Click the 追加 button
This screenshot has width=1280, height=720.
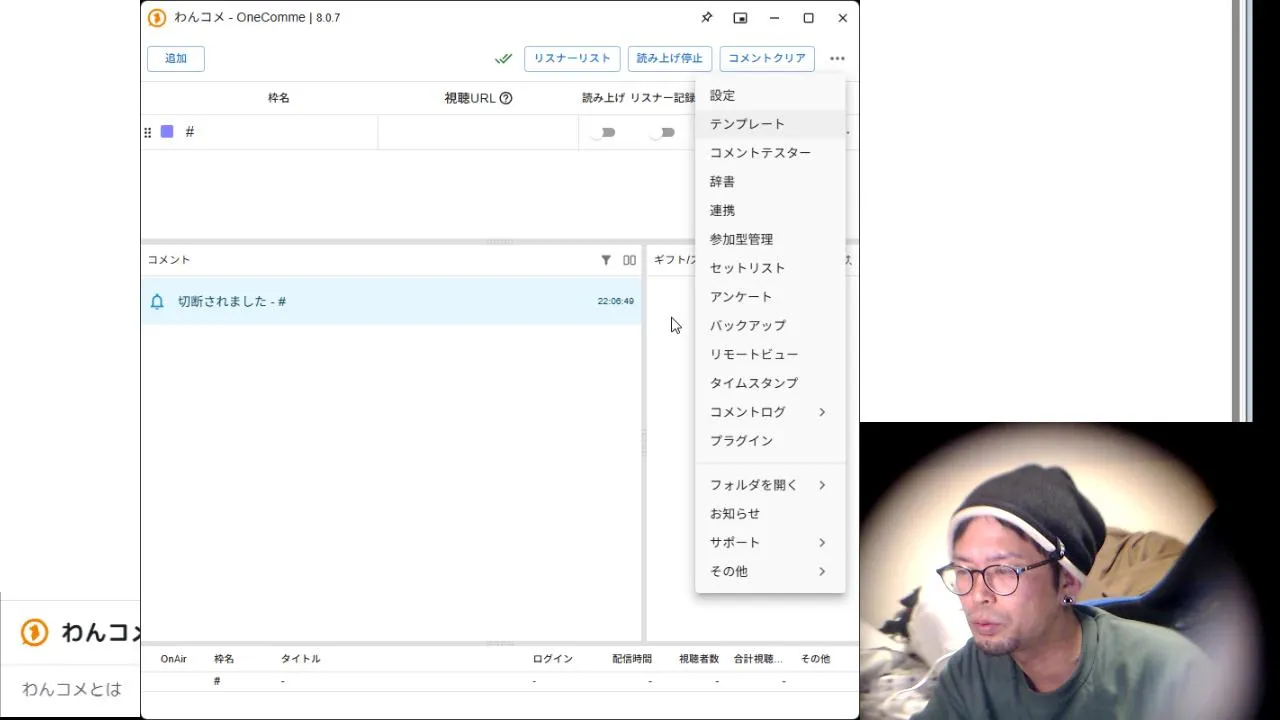(x=176, y=58)
